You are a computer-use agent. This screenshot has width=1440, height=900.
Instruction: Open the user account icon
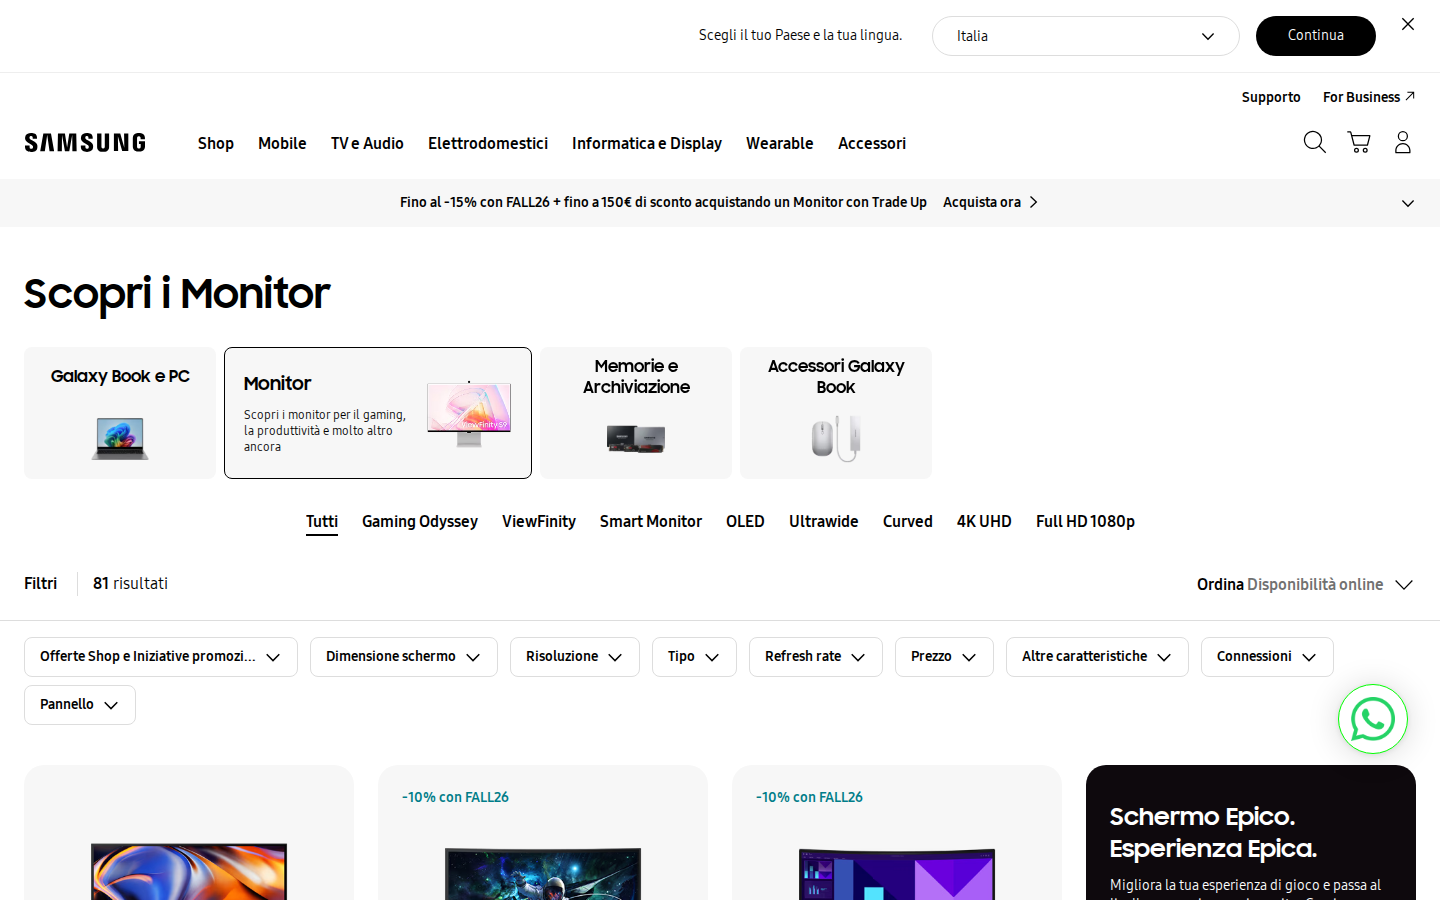[1403, 143]
